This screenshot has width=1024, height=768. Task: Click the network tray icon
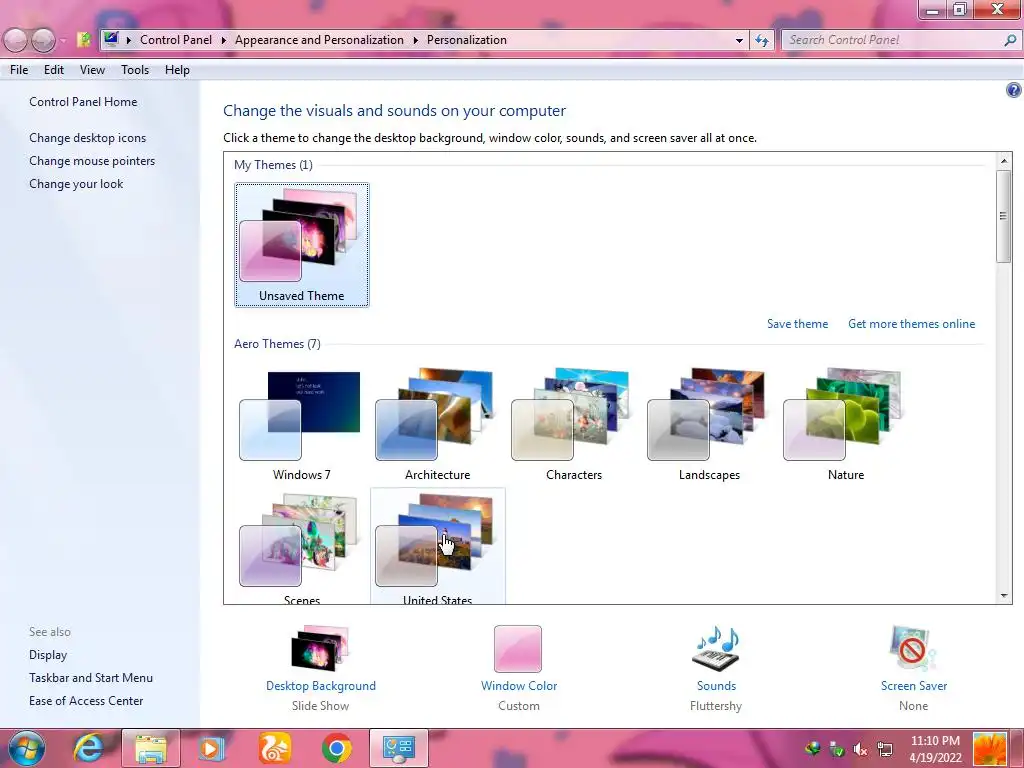click(885, 750)
